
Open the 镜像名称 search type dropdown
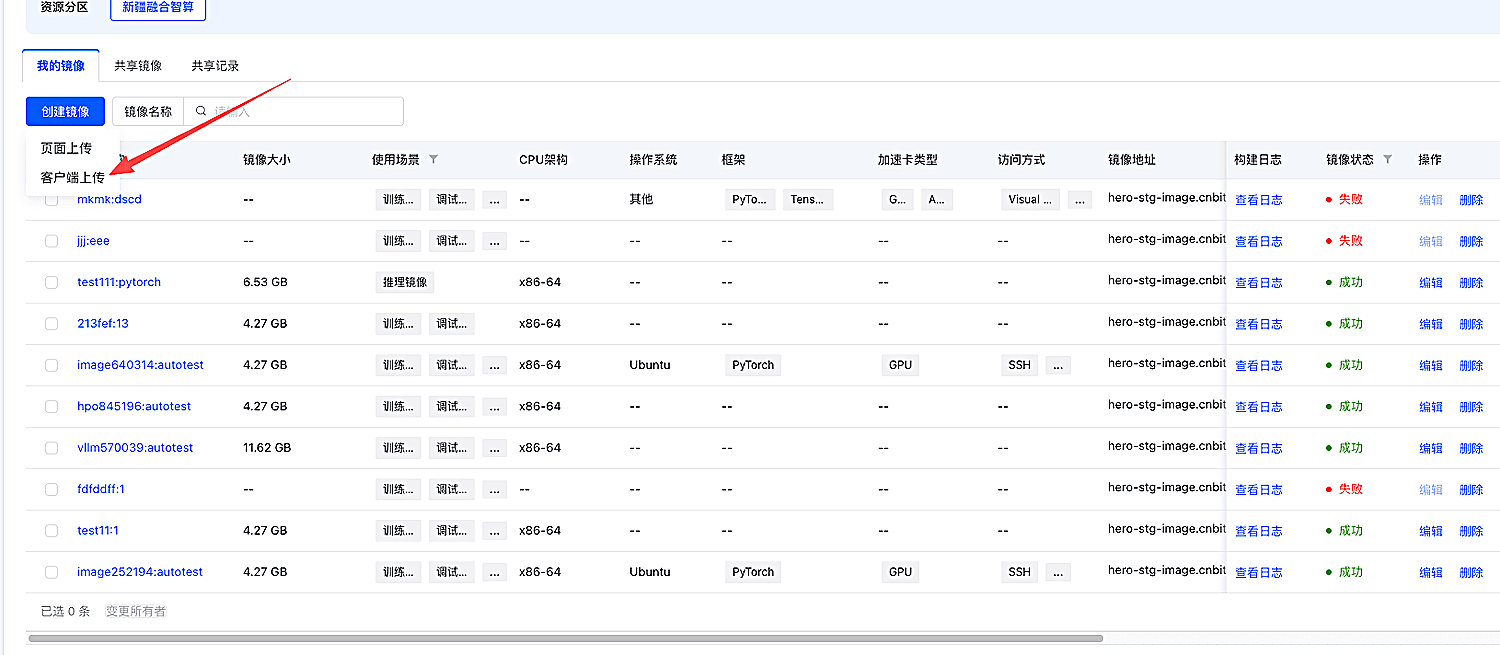click(148, 112)
